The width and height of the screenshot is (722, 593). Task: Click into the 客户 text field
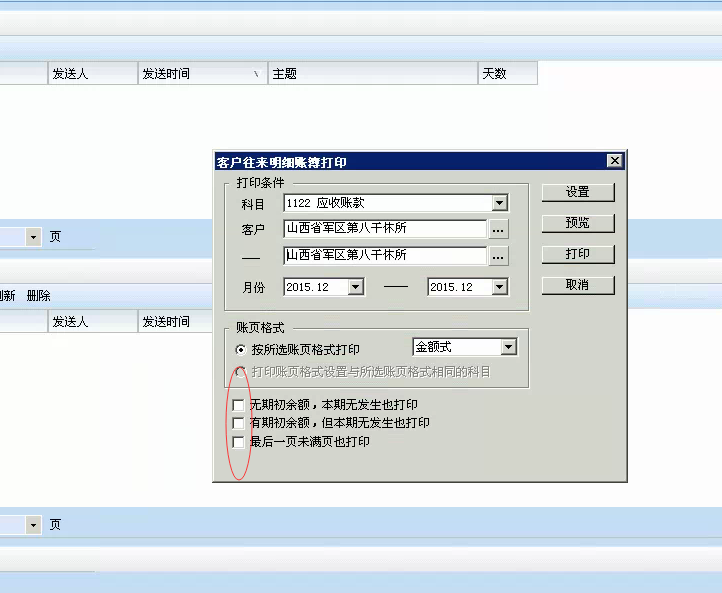(385, 229)
